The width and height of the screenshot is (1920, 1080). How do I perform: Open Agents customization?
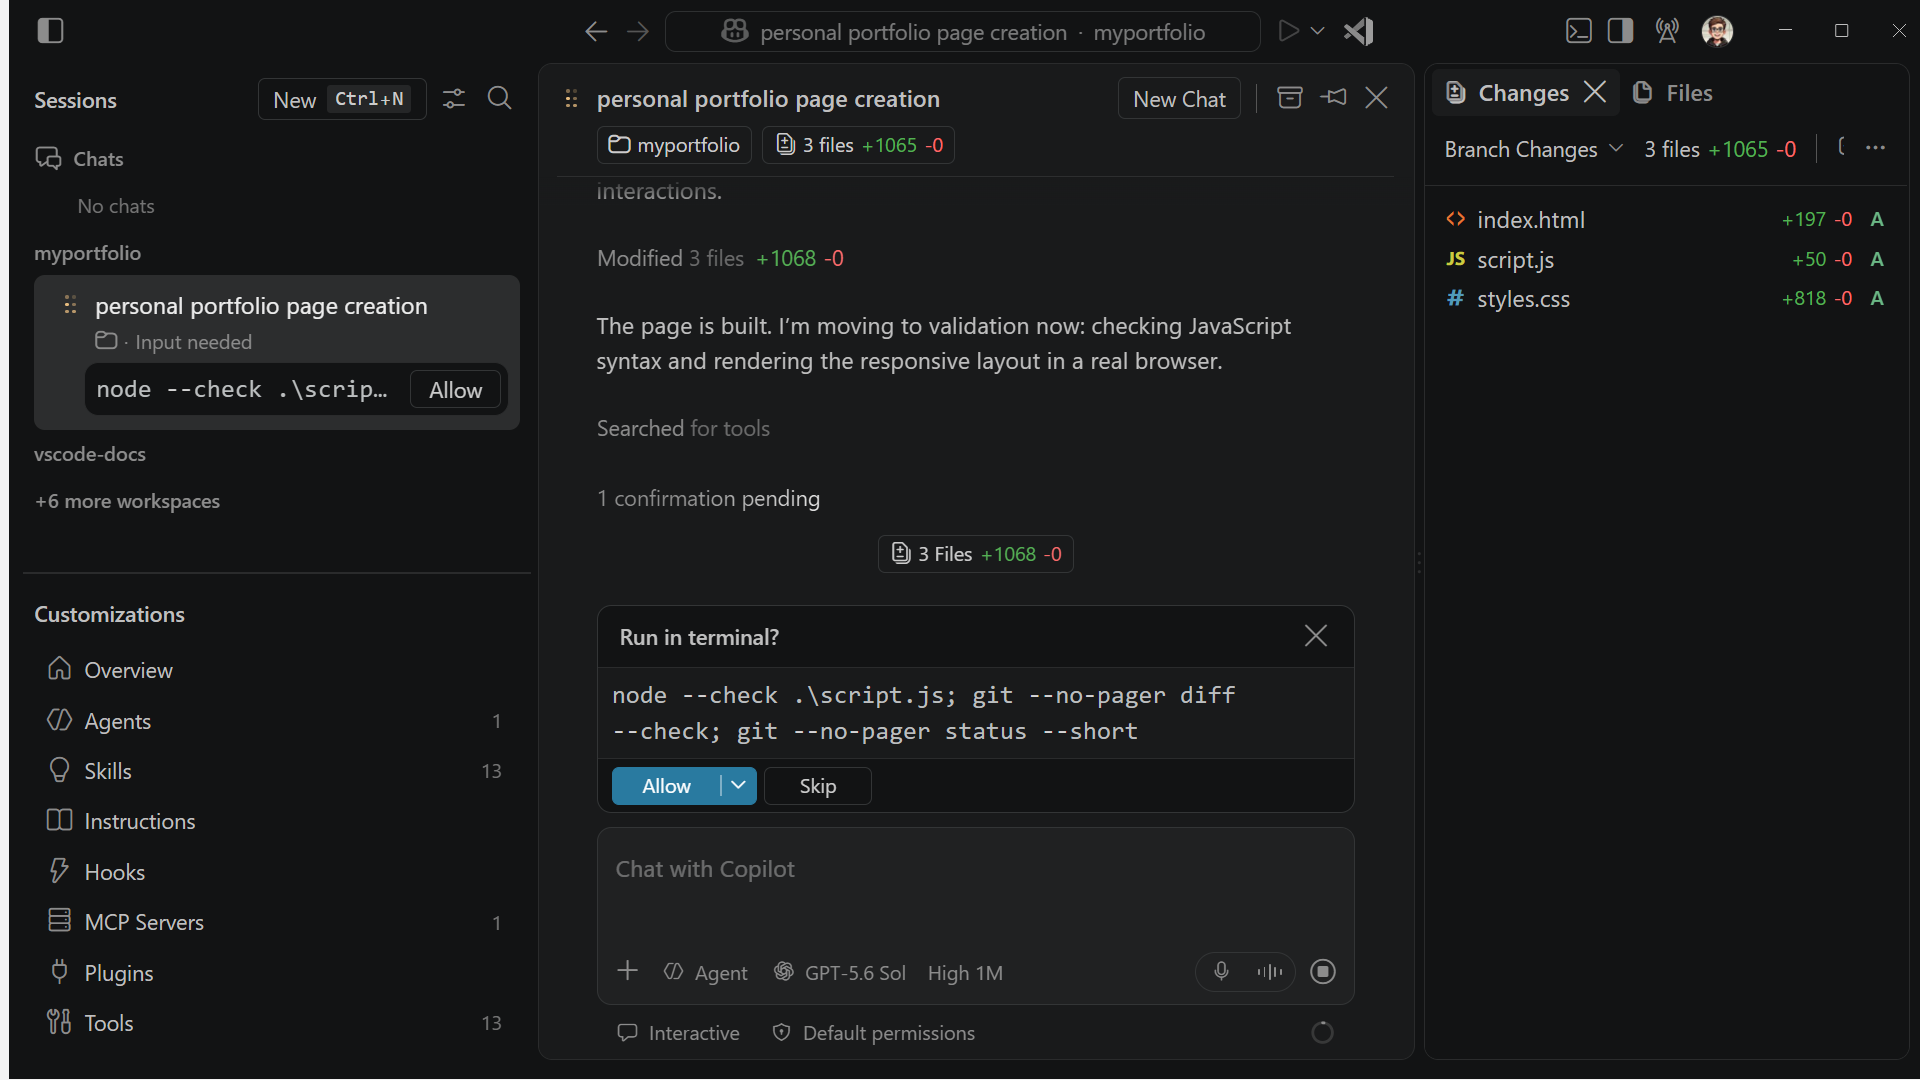(276, 720)
